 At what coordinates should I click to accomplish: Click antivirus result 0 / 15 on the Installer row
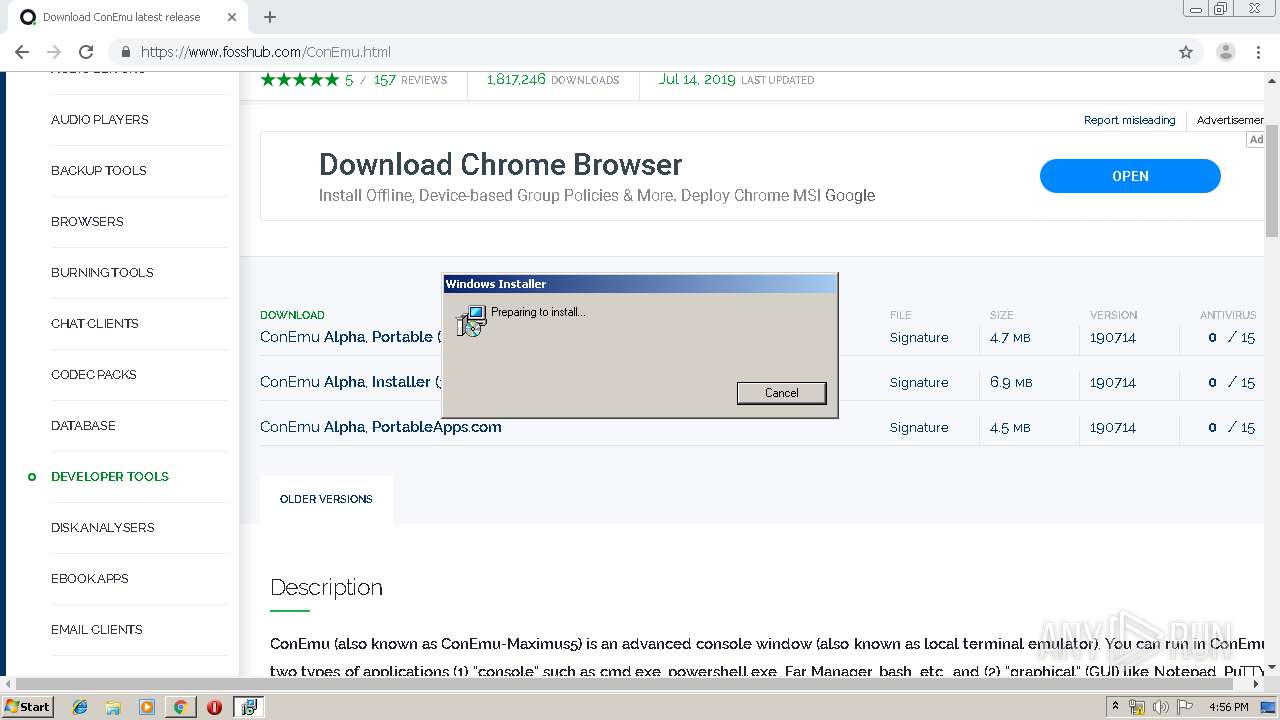pos(1231,383)
